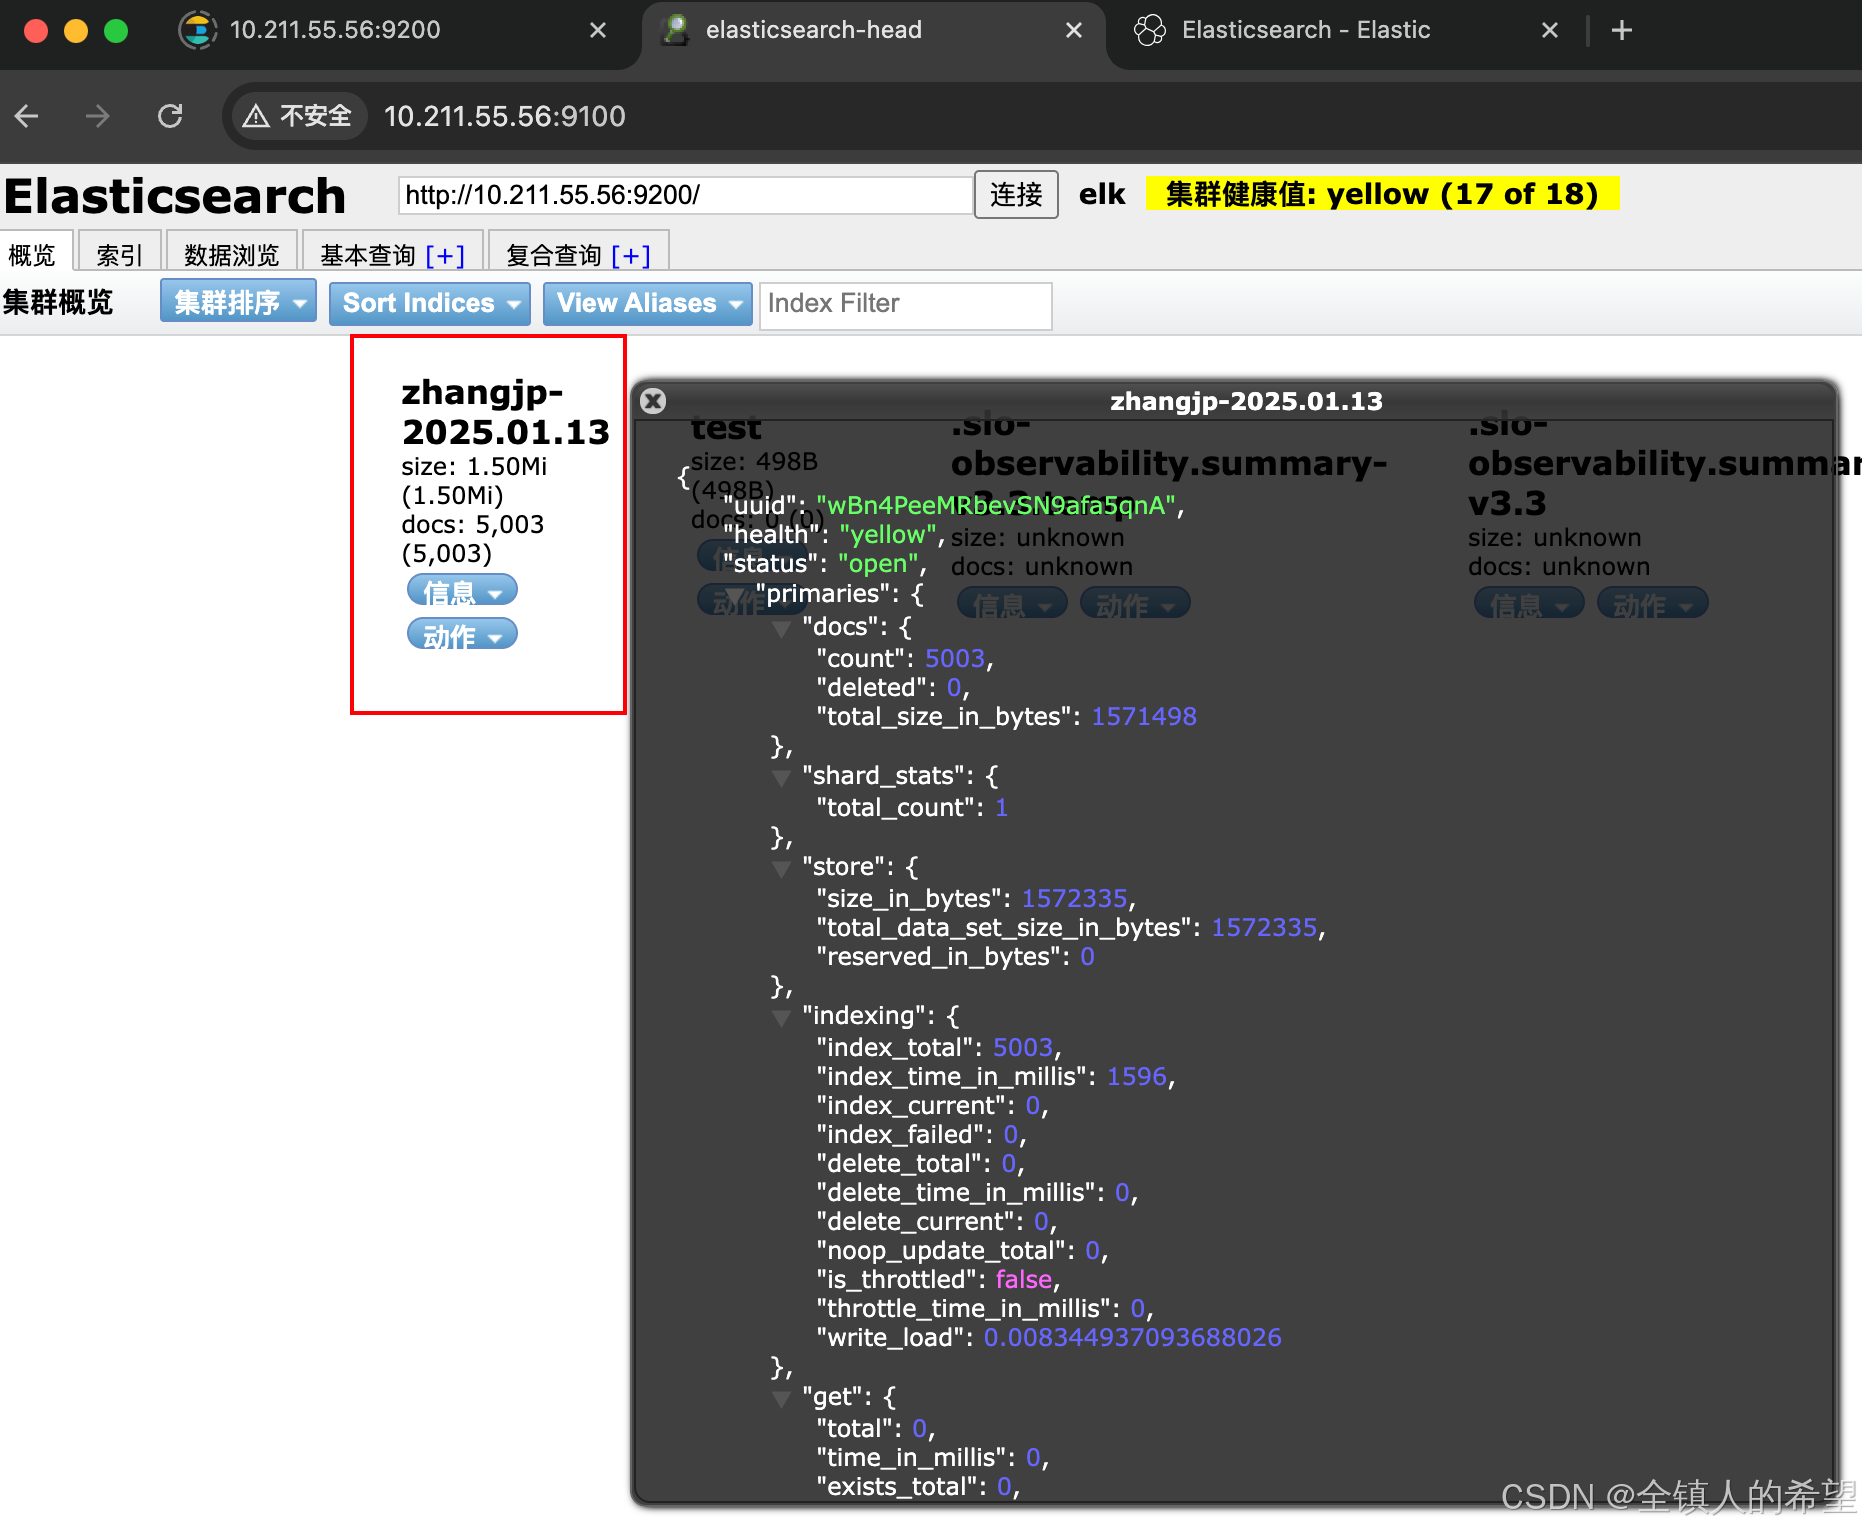Open 信息 menu for zhangjp-2025.01.13 index
The image size is (1862, 1530).
(x=462, y=591)
